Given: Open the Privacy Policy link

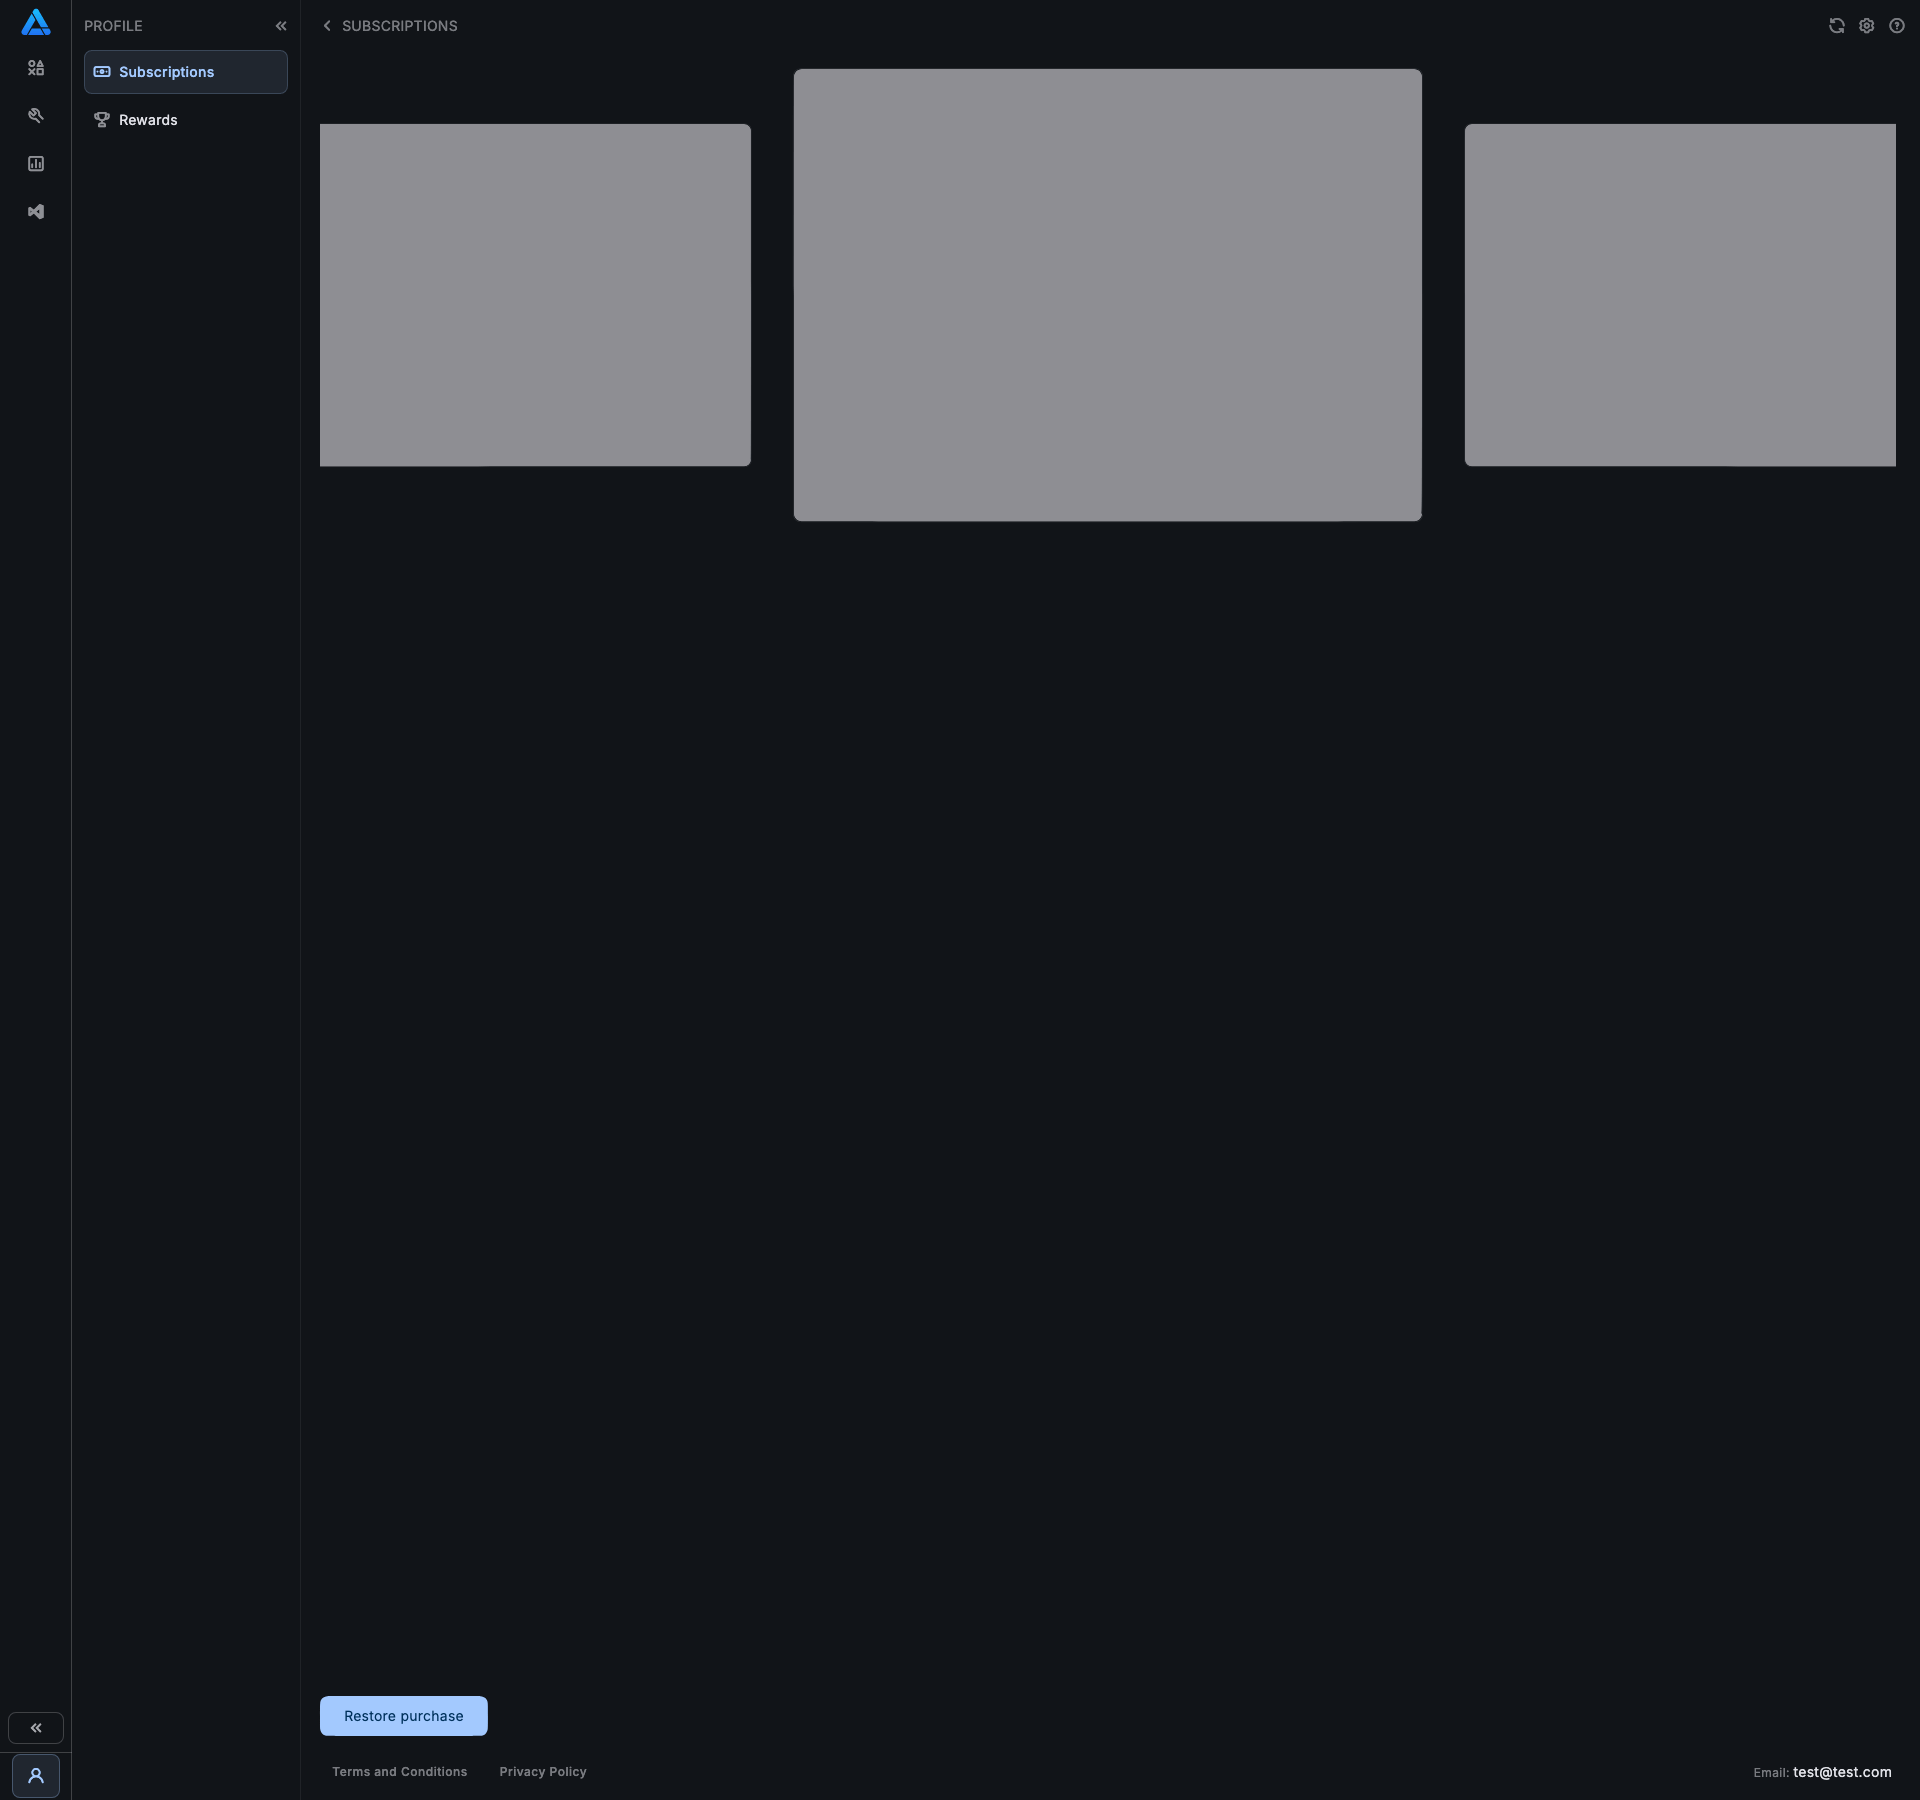Looking at the screenshot, I should click(x=542, y=1772).
